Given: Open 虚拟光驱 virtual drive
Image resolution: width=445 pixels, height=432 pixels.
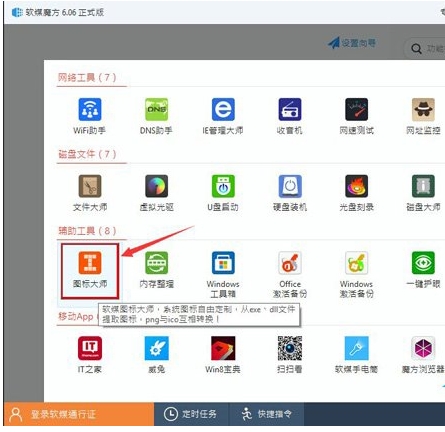Looking at the screenshot, I should (156, 193).
